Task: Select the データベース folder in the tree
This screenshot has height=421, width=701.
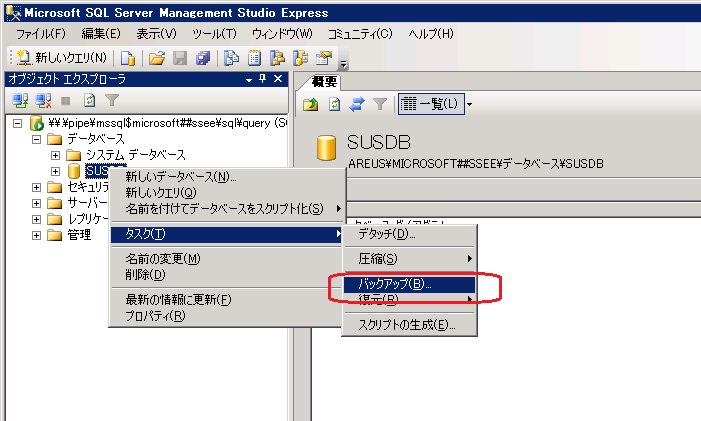Action: point(95,139)
